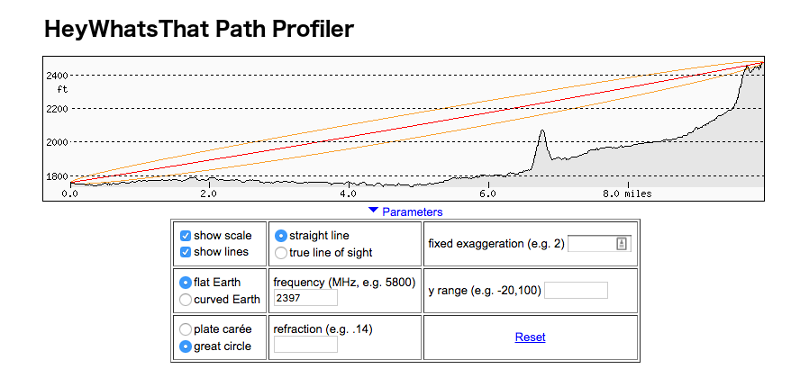Click the fixed exaggeration (e.g. 2) label
The image size is (800, 387).
496,244
